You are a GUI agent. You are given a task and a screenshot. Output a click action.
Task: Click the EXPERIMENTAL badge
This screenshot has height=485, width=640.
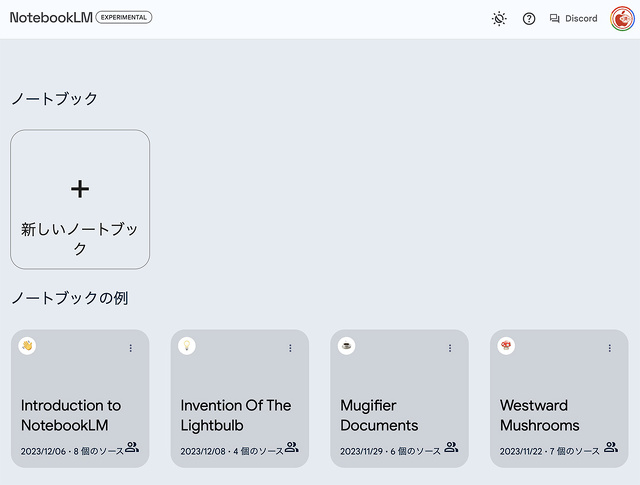coord(124,18)
